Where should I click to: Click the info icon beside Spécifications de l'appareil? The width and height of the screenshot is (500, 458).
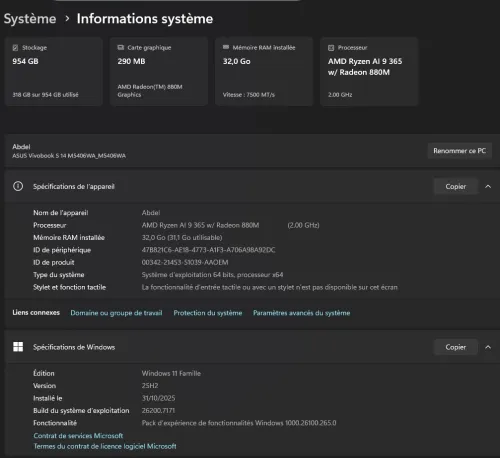18,186
